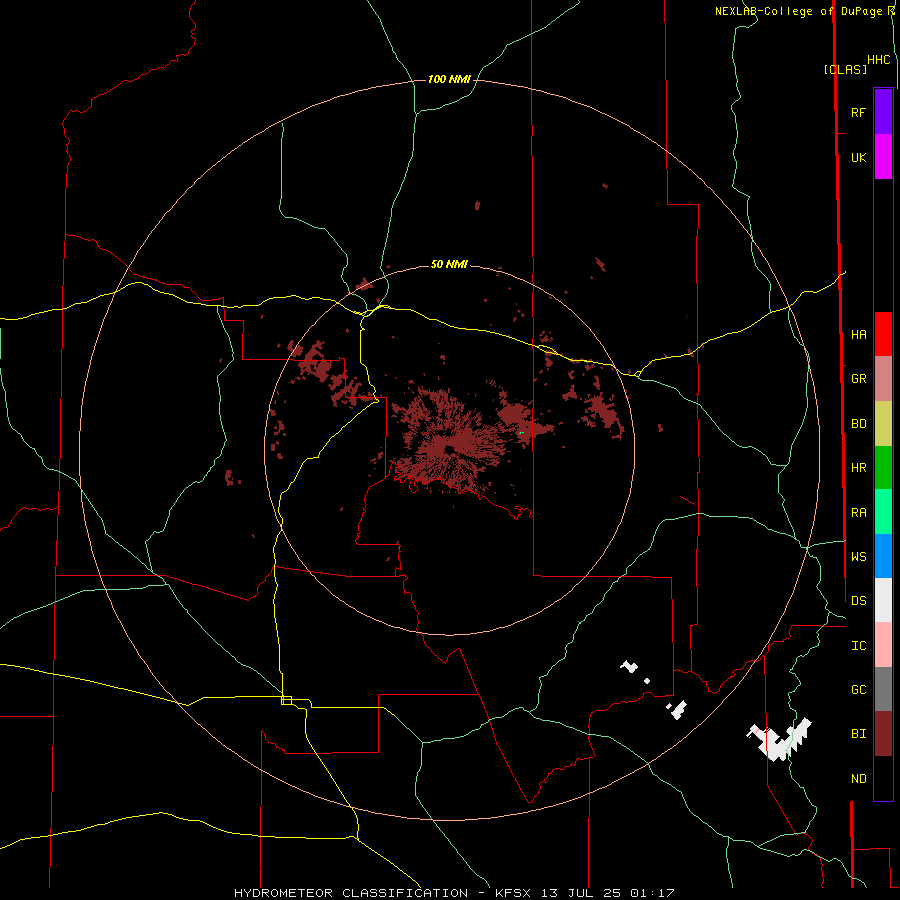
Task: Click the HR legend label
Action: [x=858, y=468]
